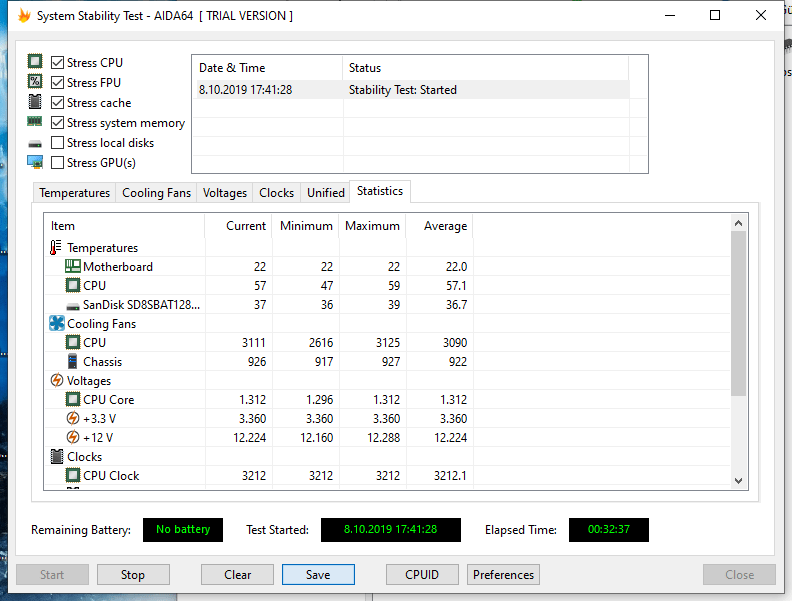Click the Date & Time column header
Image resolution: width=792 pixels, height=601 pixels.
[267, 68]
